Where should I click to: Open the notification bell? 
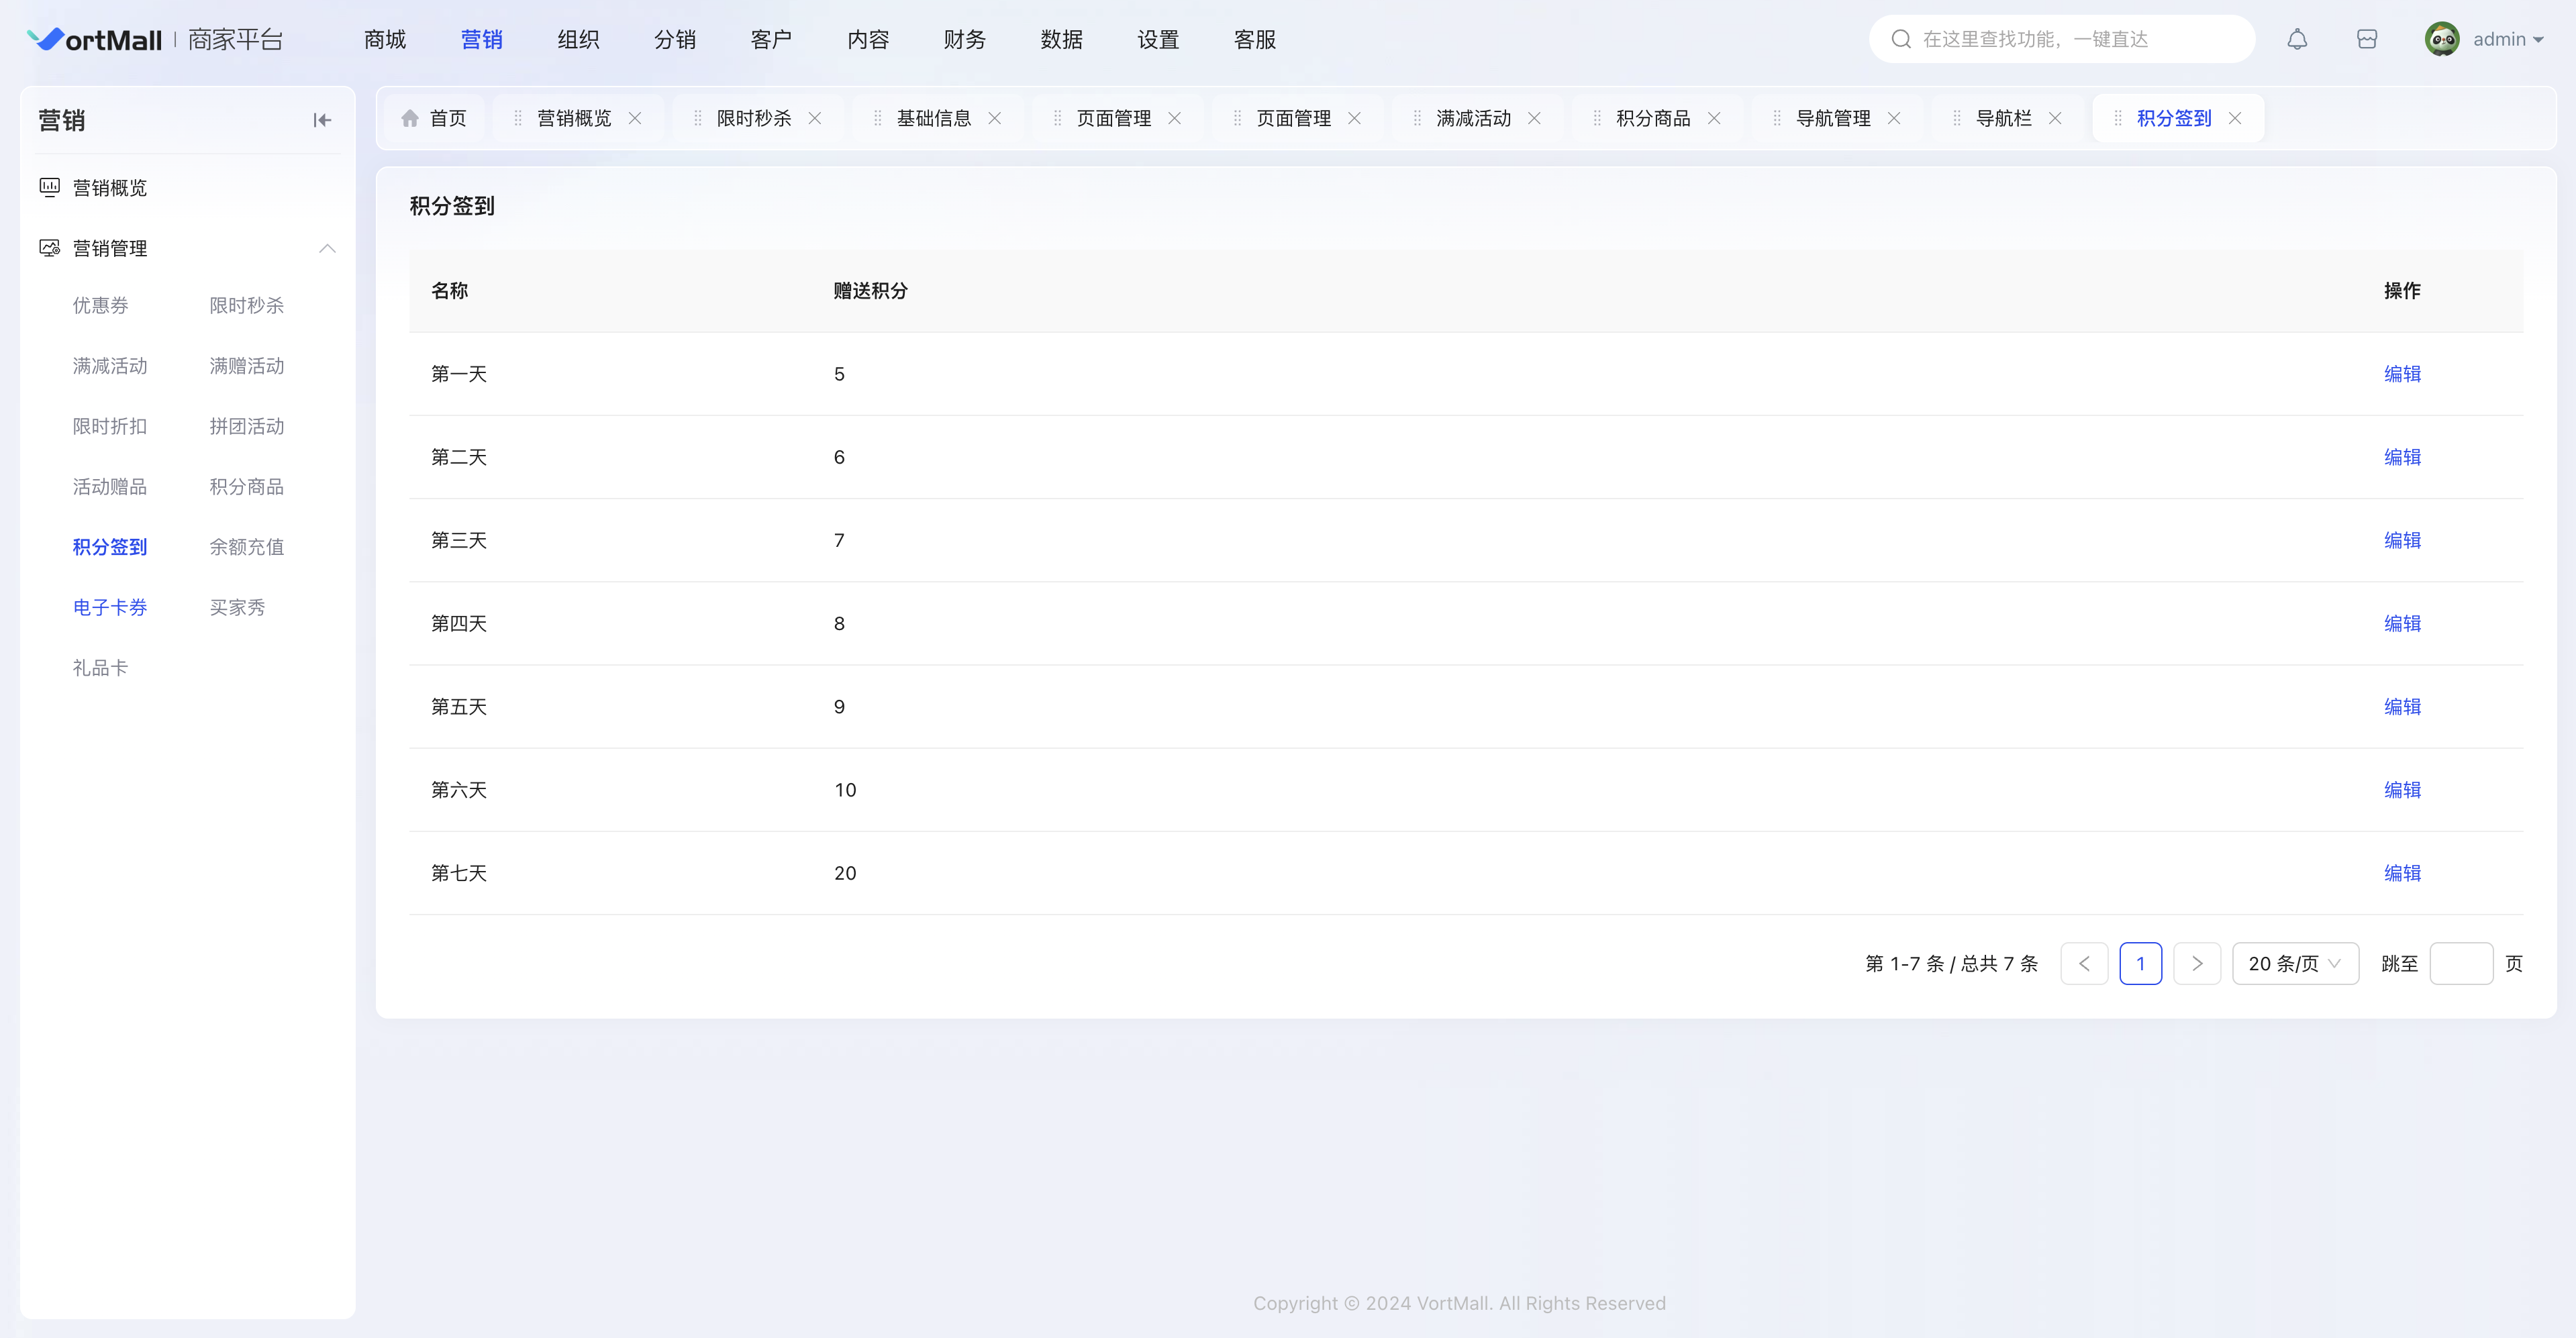coord(2297,39)
